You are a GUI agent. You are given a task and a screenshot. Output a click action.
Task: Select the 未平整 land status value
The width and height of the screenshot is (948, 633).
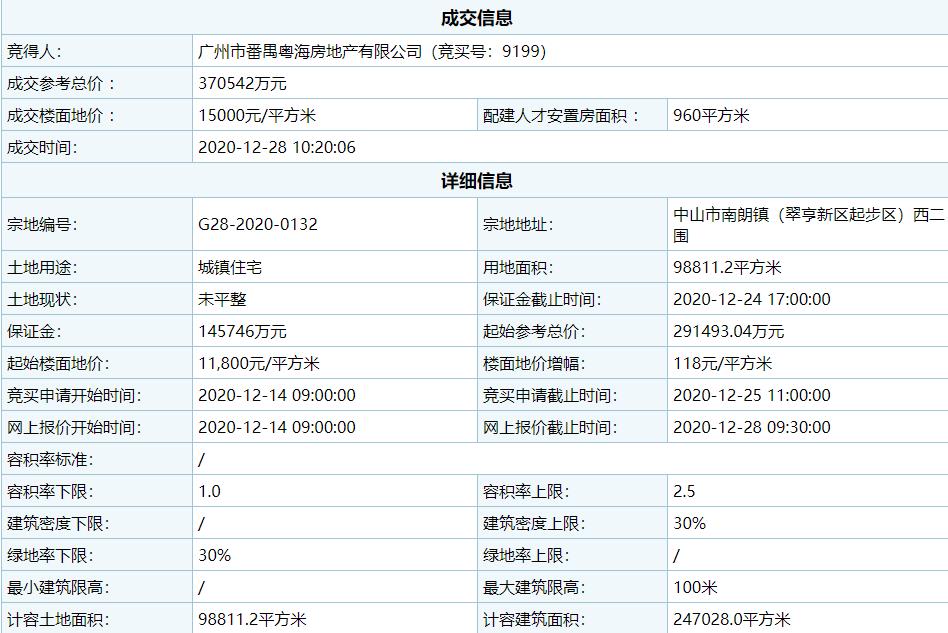click(x=222, y=299)
